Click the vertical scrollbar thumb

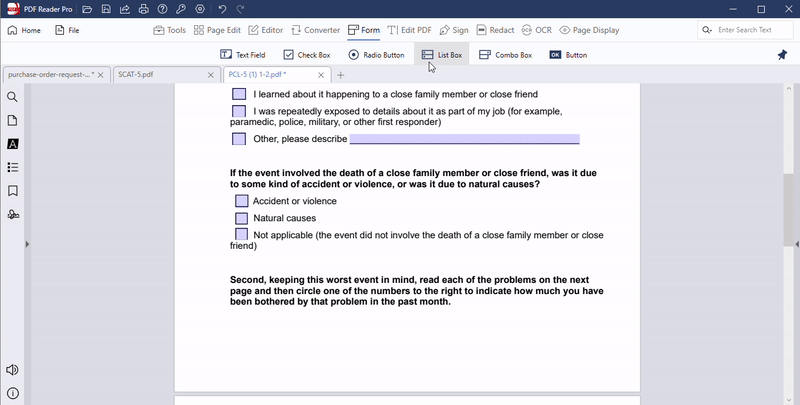tap(788, 210)
